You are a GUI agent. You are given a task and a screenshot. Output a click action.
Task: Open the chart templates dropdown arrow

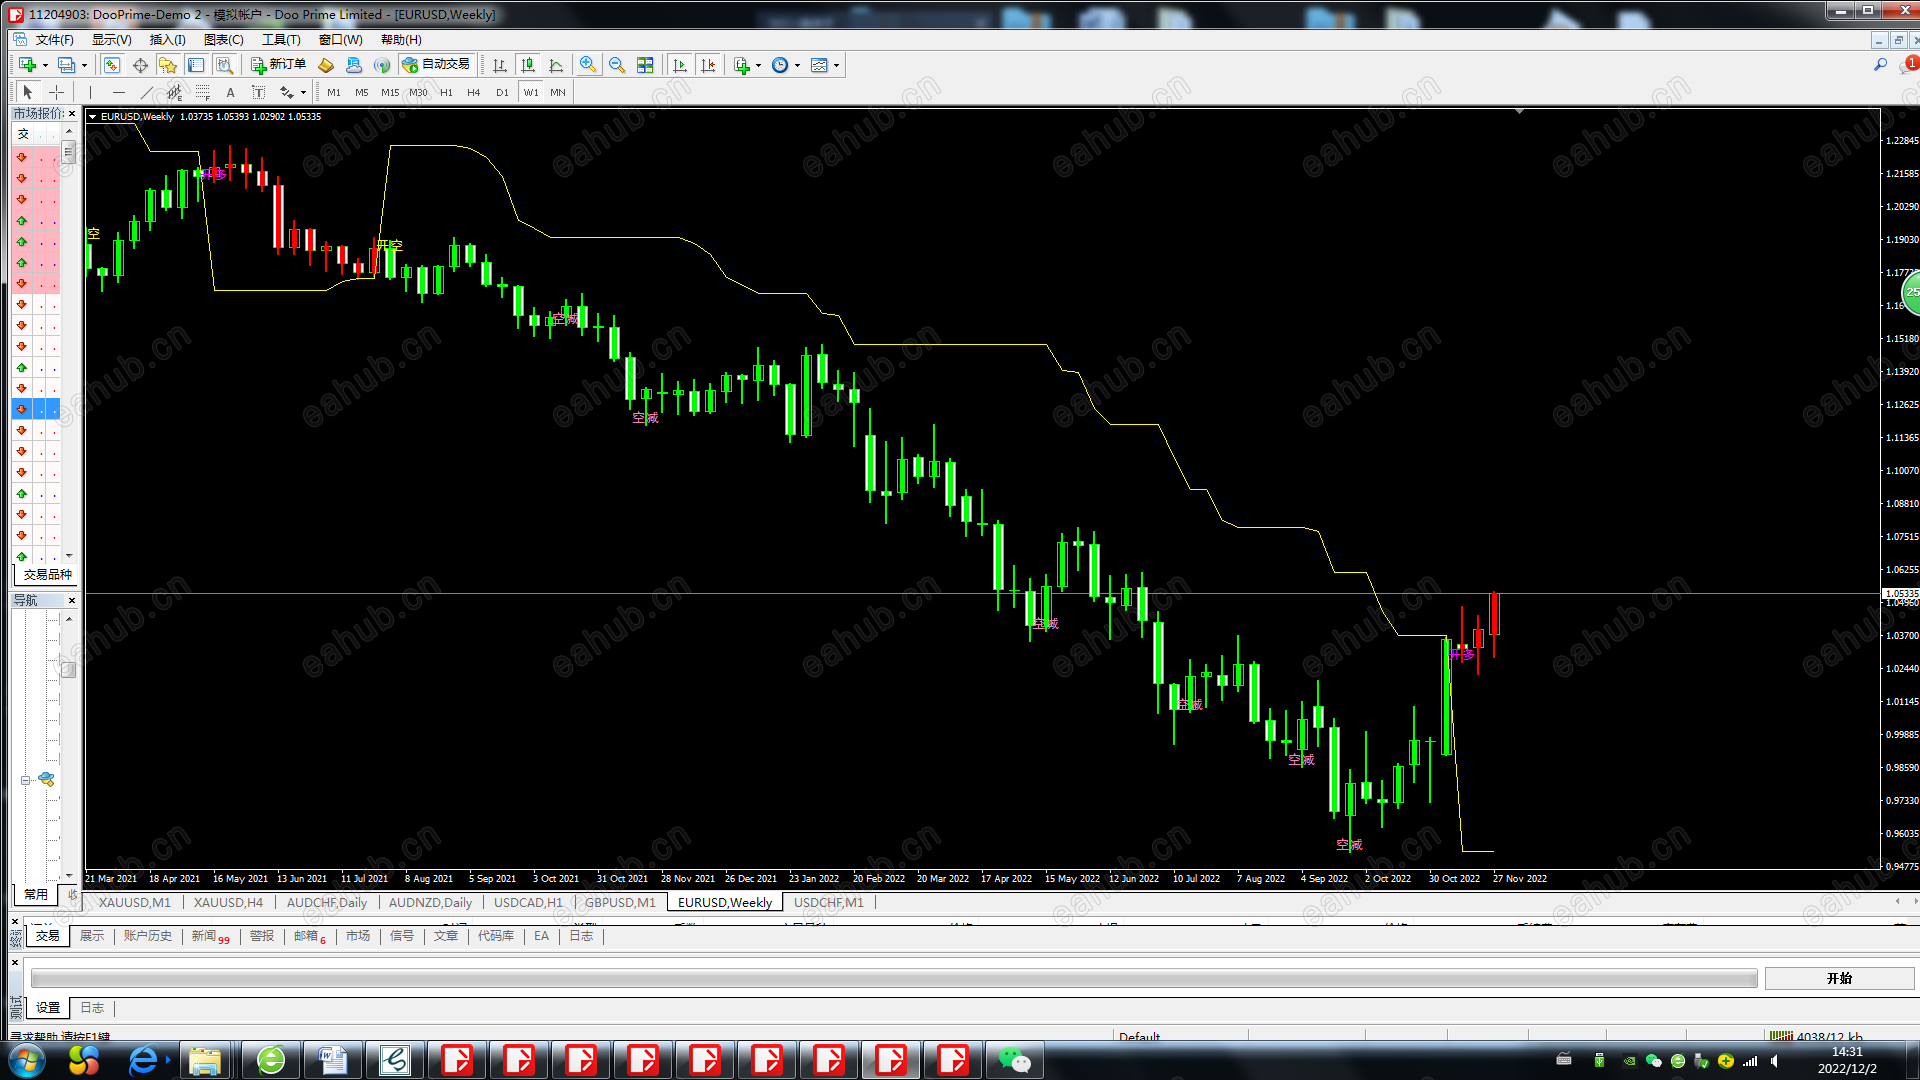click(x=837, y=66)
